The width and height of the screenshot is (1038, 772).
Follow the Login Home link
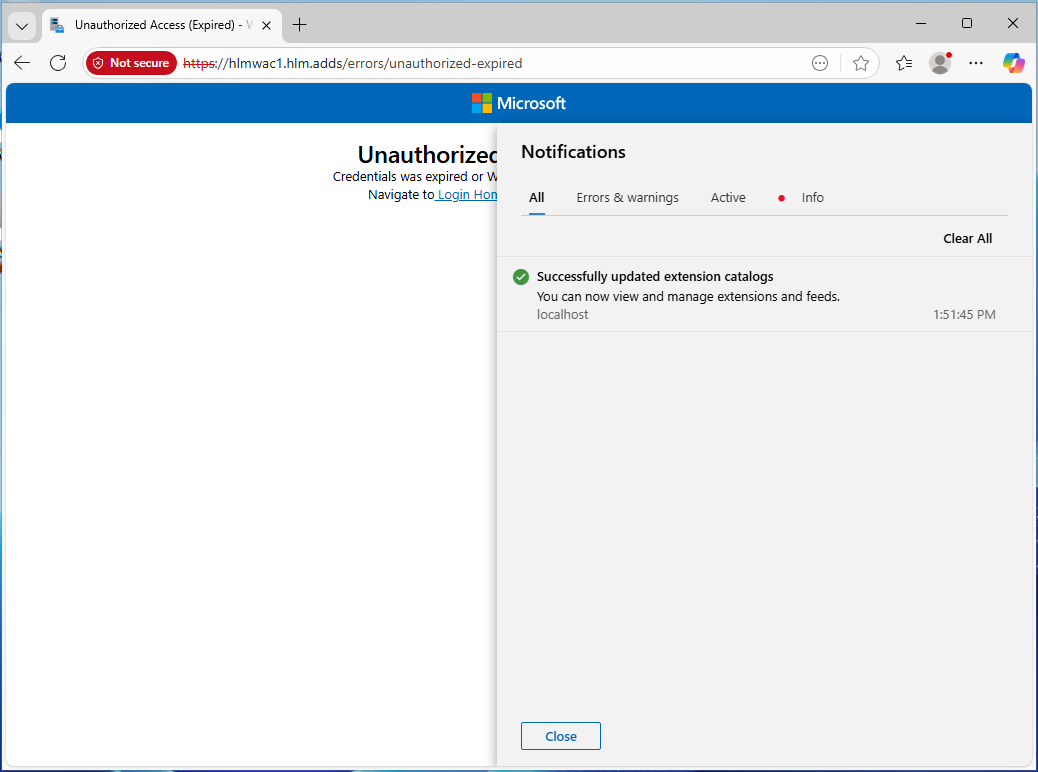[466, 195]
